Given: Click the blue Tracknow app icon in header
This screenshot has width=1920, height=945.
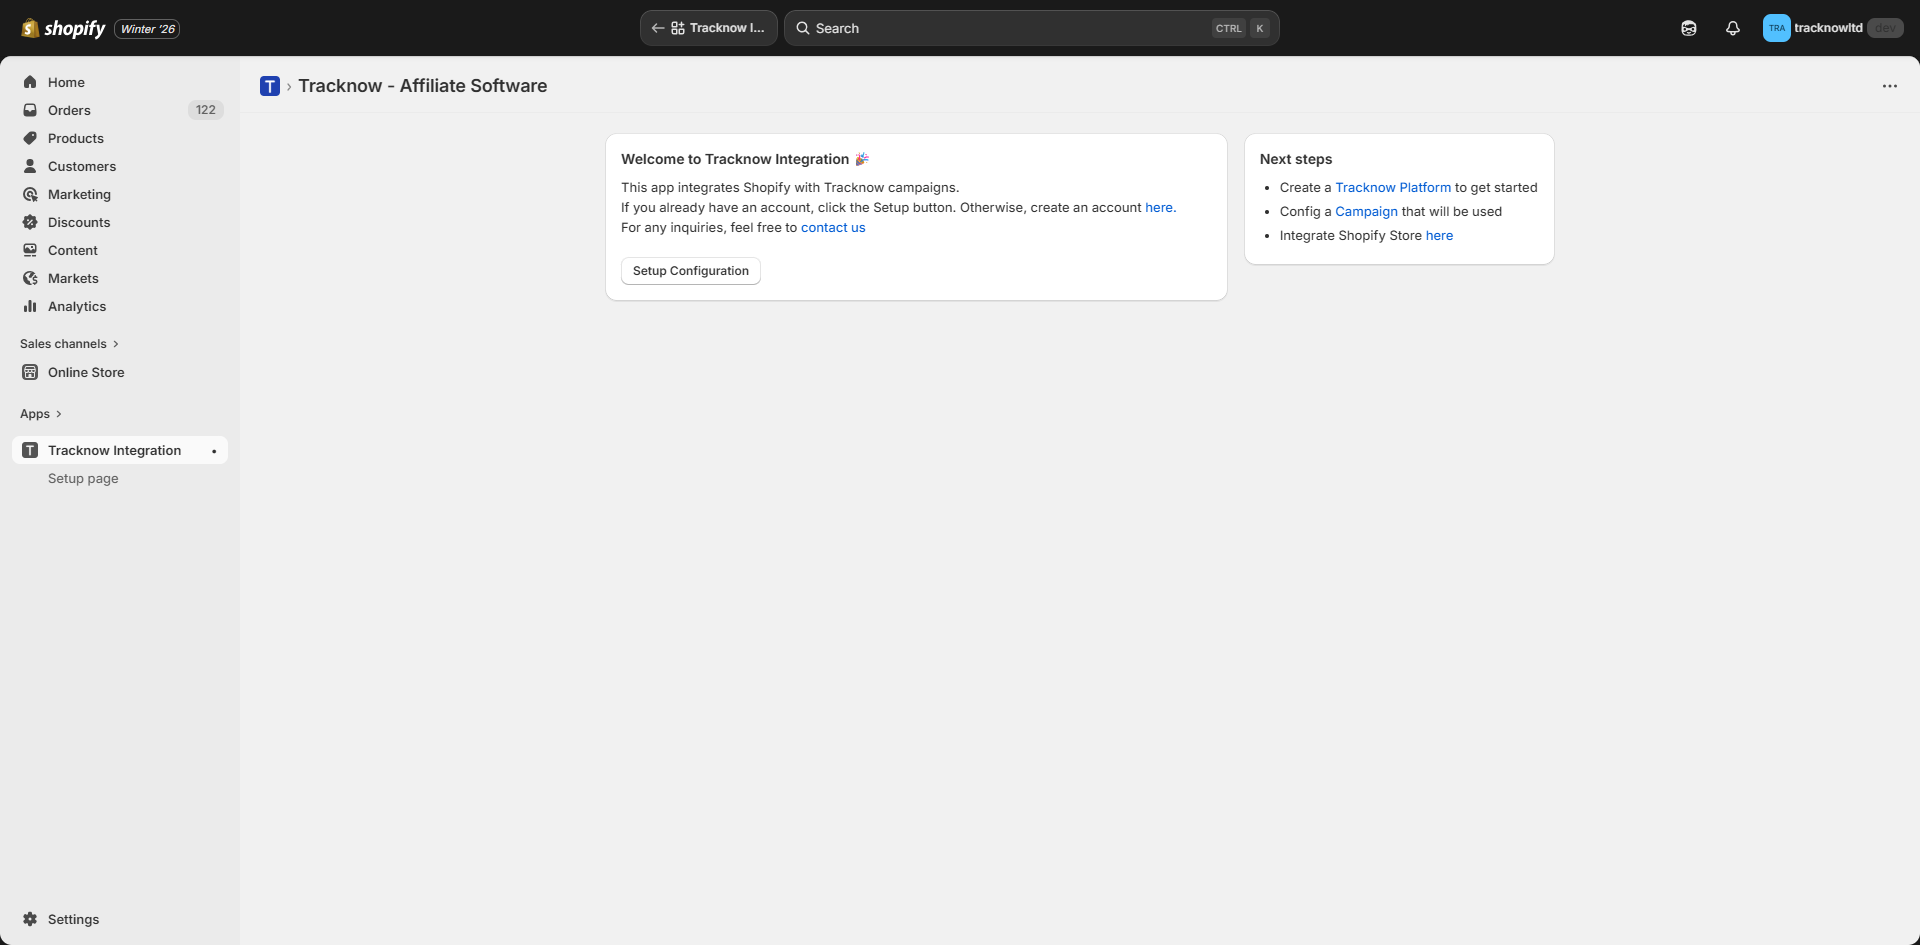Looking at the screenshot, I should 270,86.
